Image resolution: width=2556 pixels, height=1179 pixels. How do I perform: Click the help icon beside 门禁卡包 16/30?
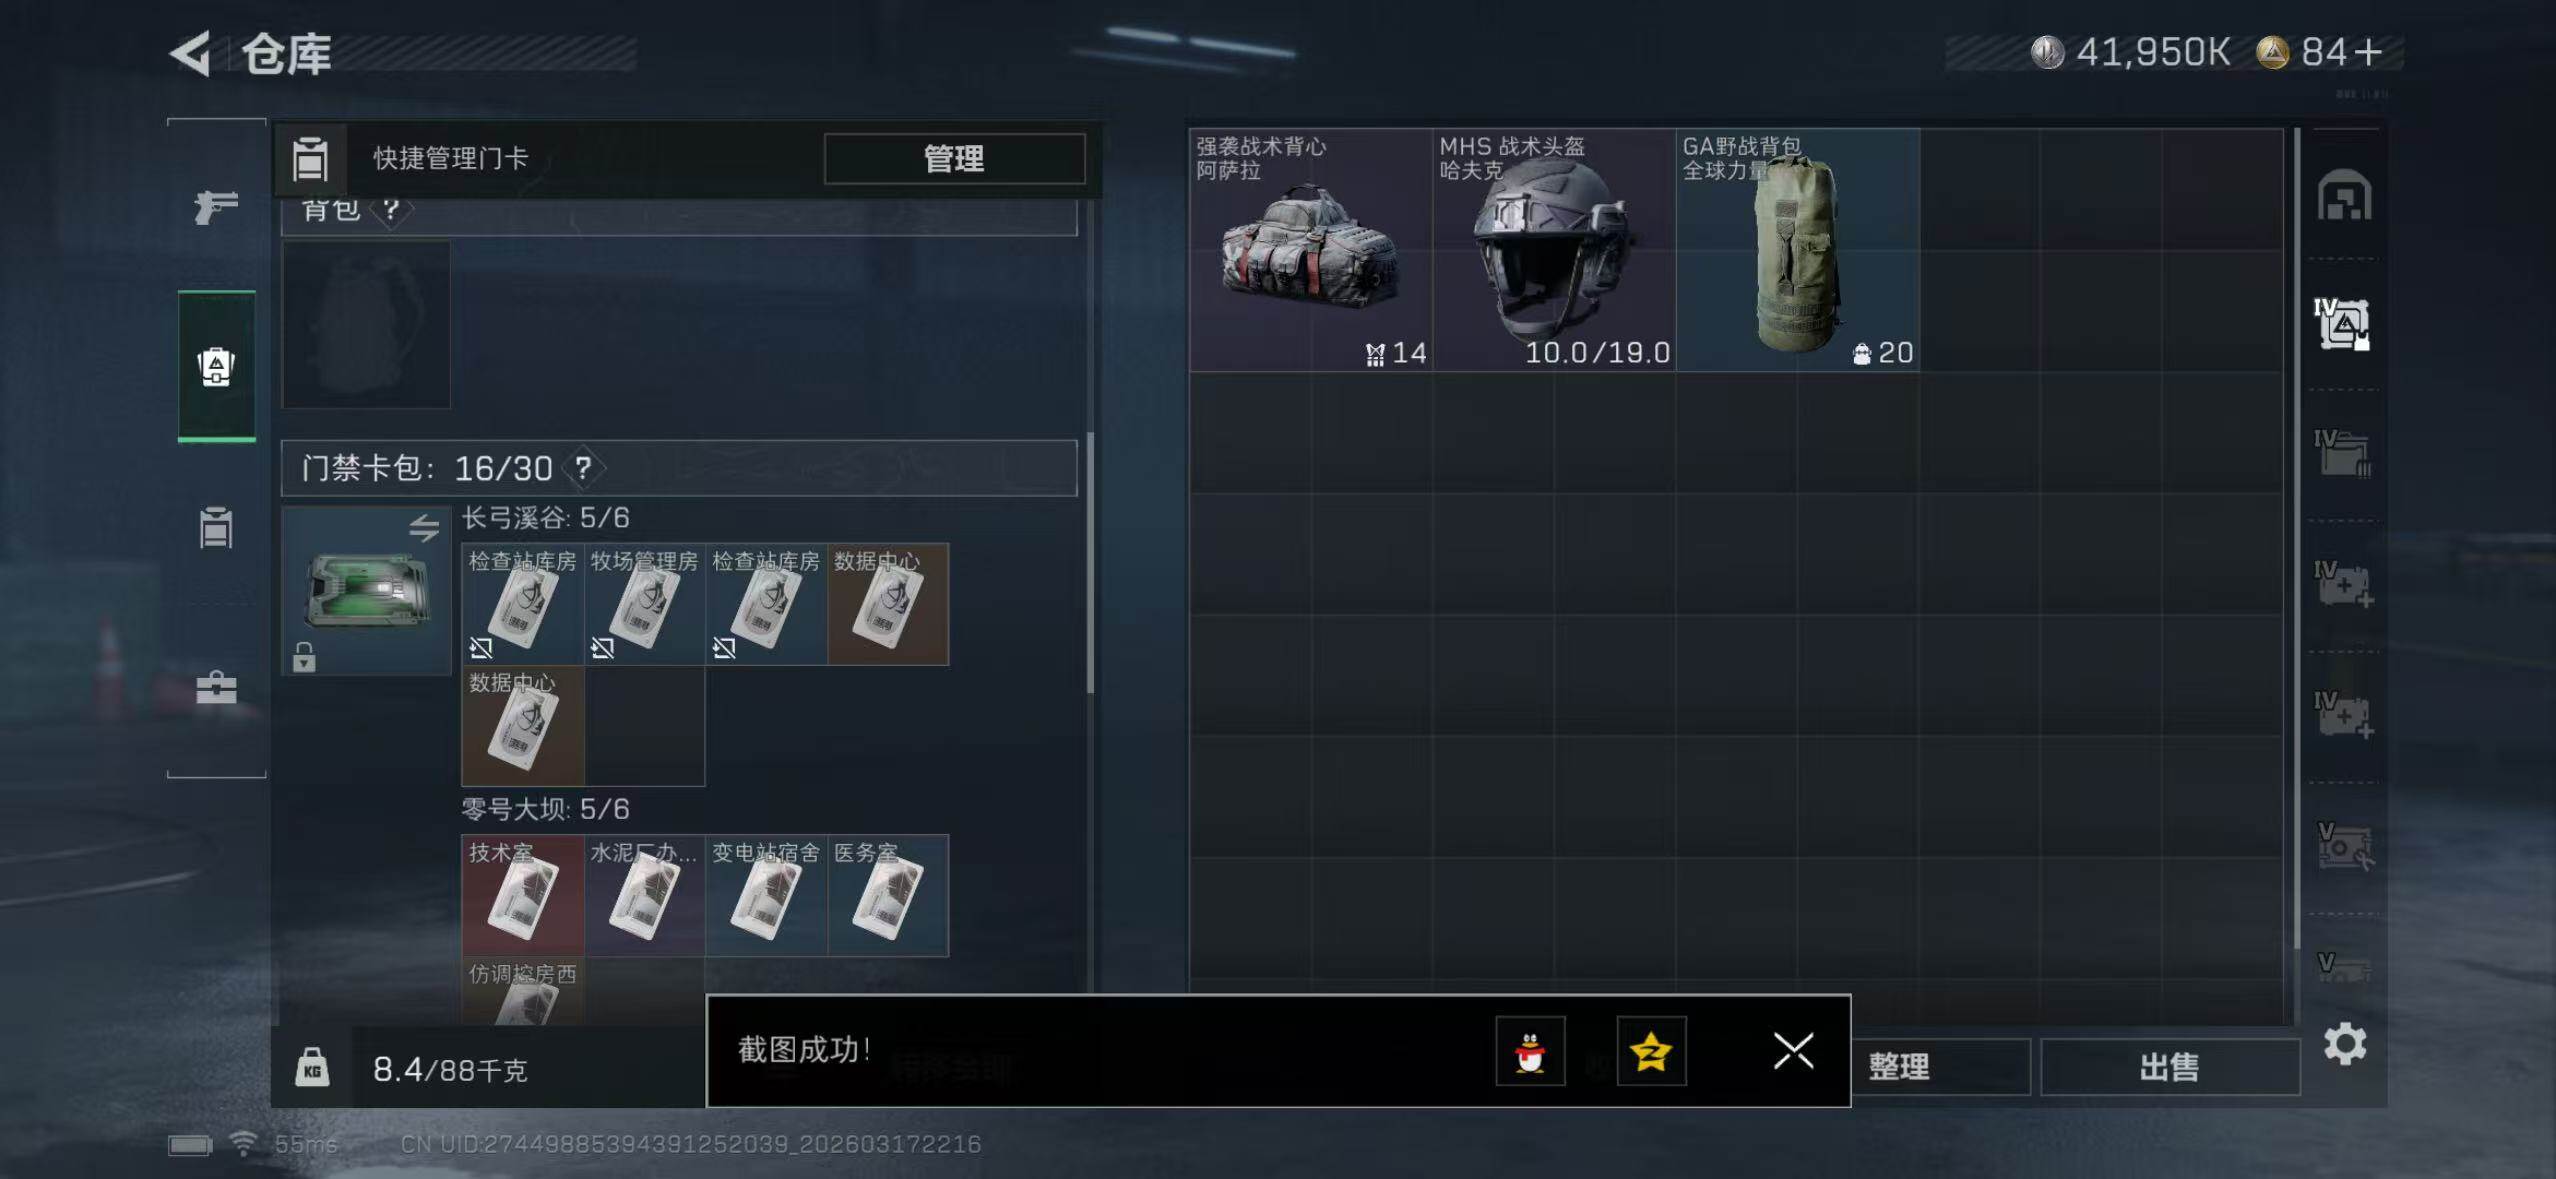point(583,468)
